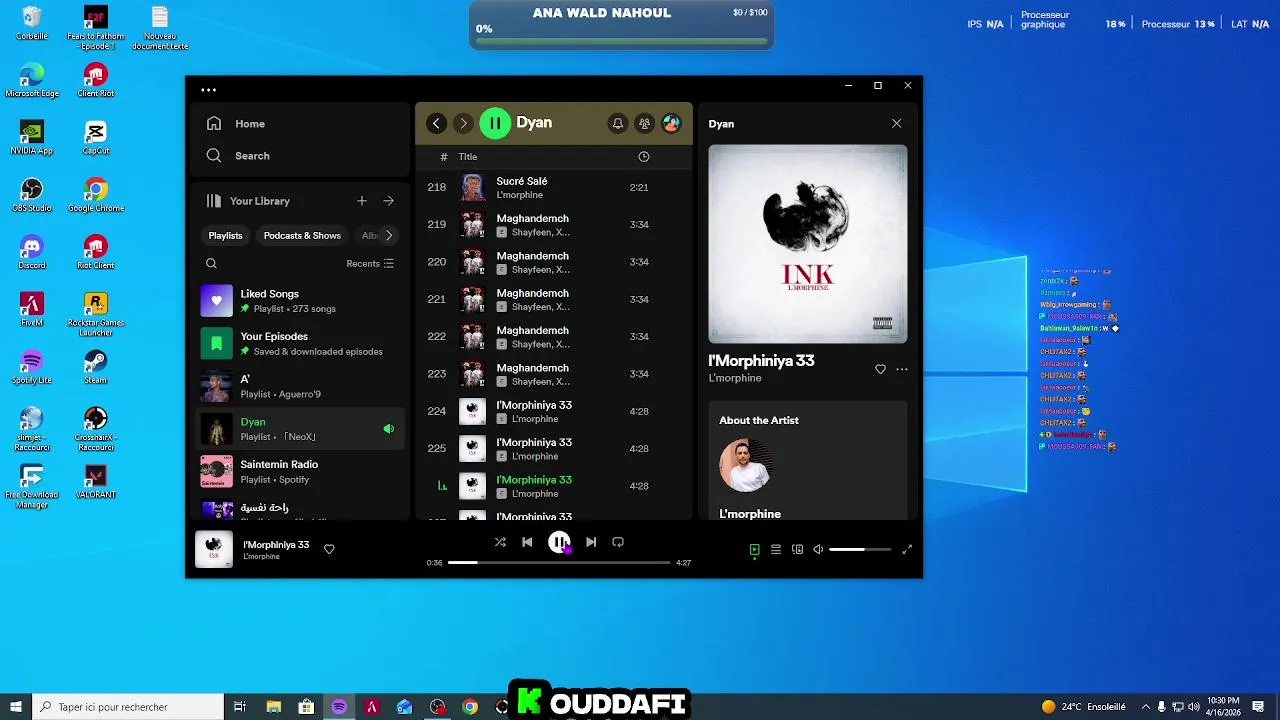Search within Your Library

(211, 264)
